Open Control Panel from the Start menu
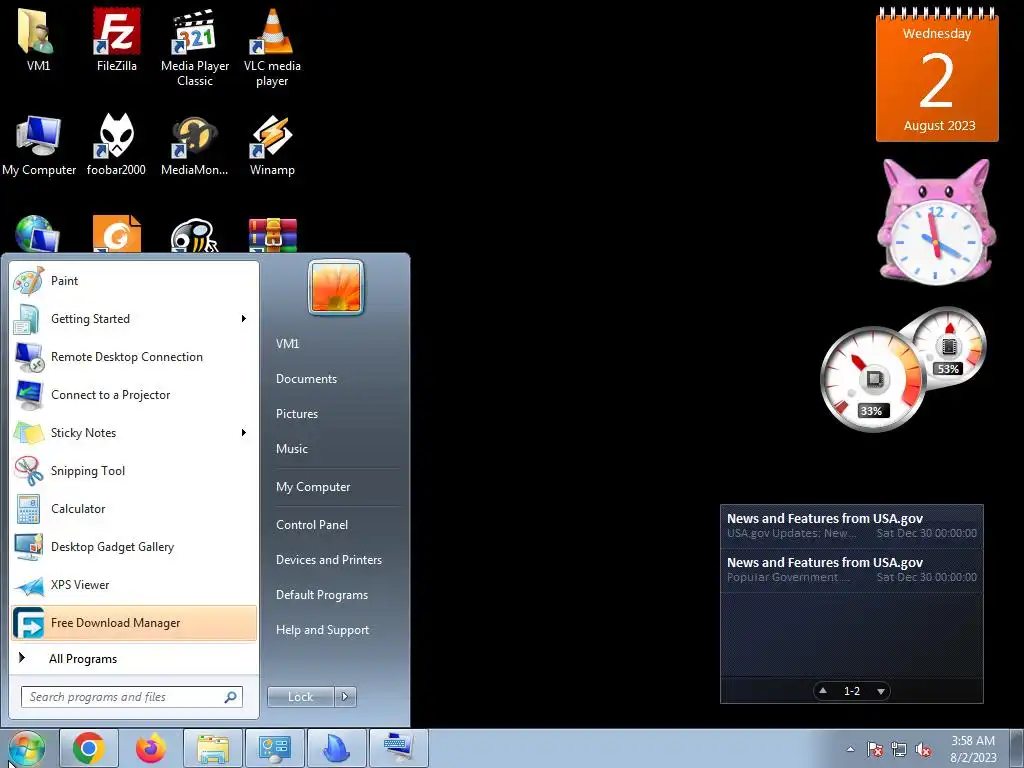1024x768 pixels. pos(312,525)
